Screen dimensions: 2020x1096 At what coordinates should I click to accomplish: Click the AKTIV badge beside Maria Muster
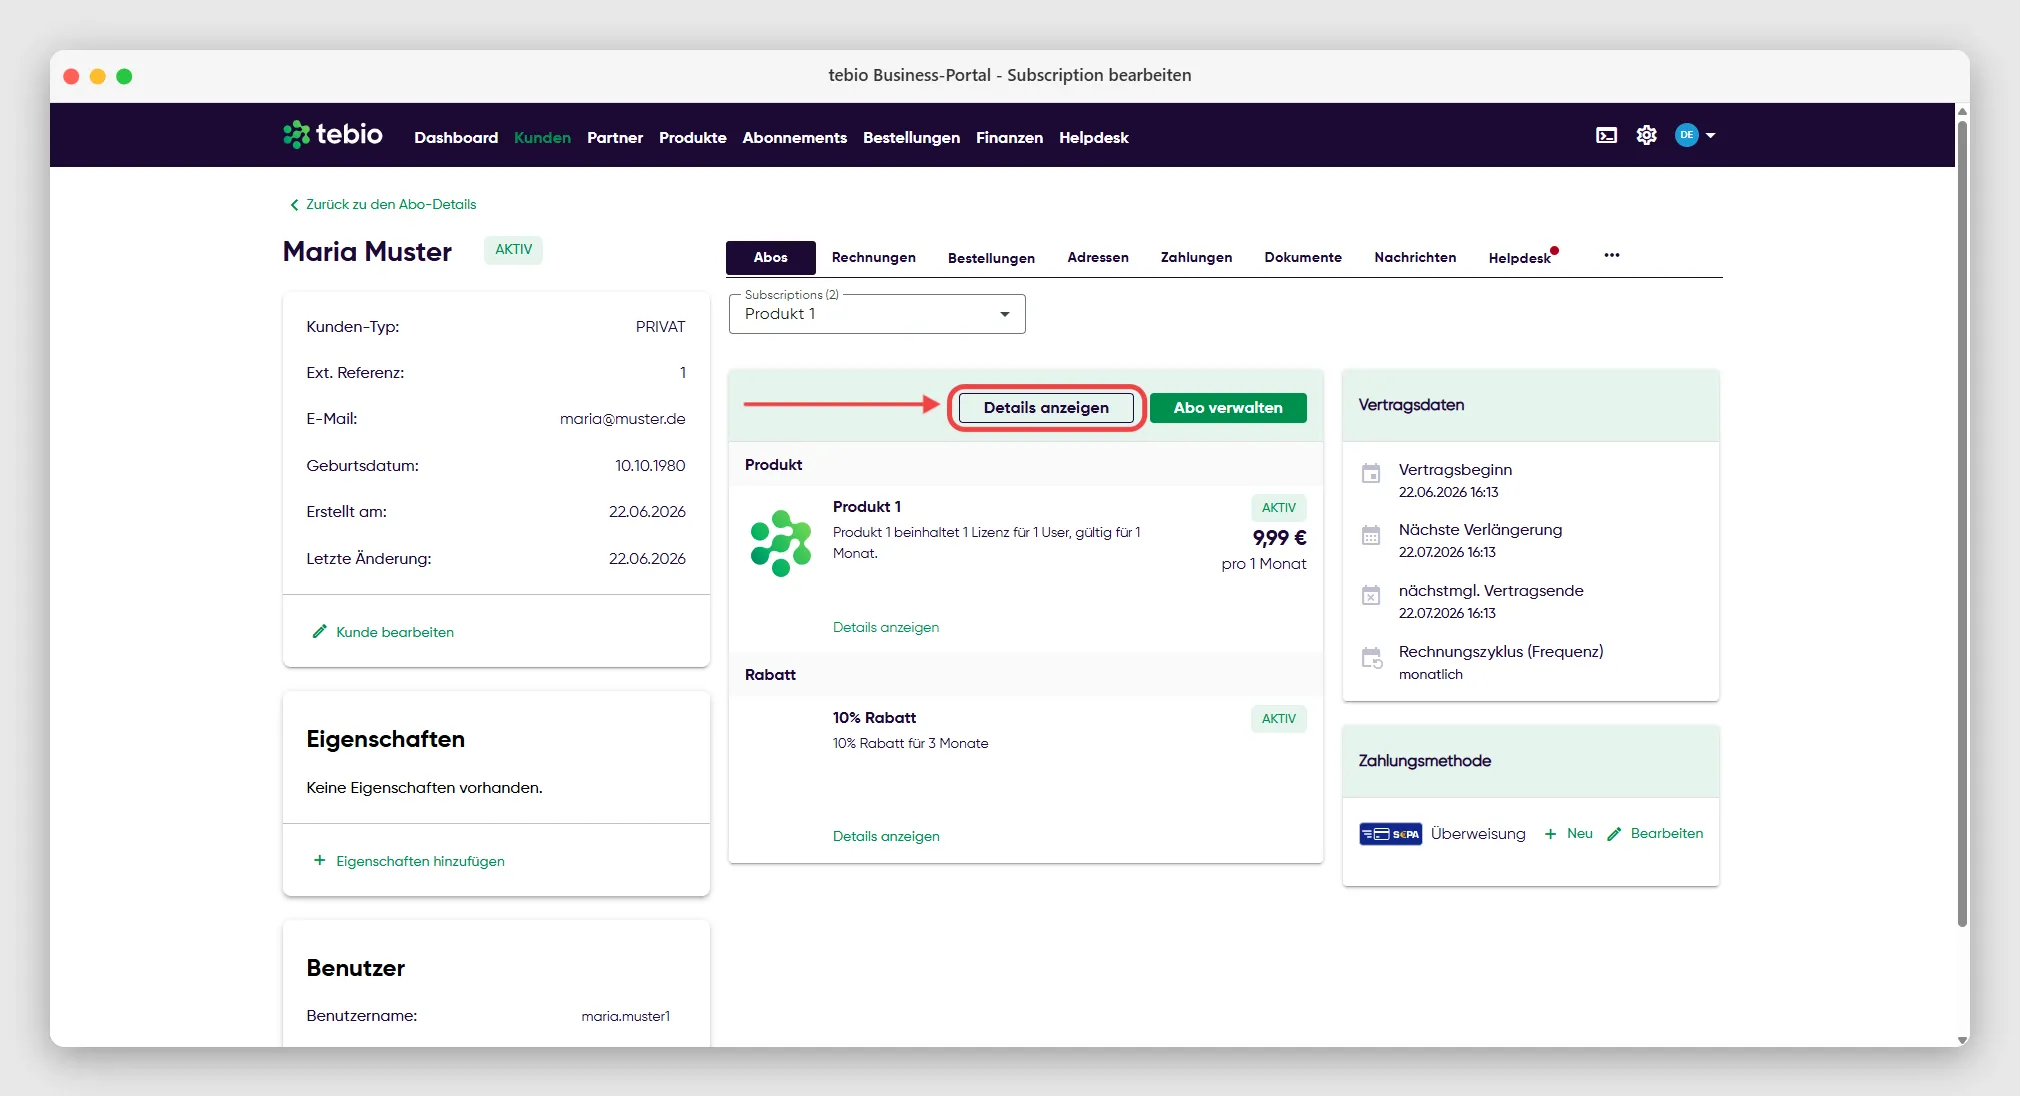[x=514, y=250]
